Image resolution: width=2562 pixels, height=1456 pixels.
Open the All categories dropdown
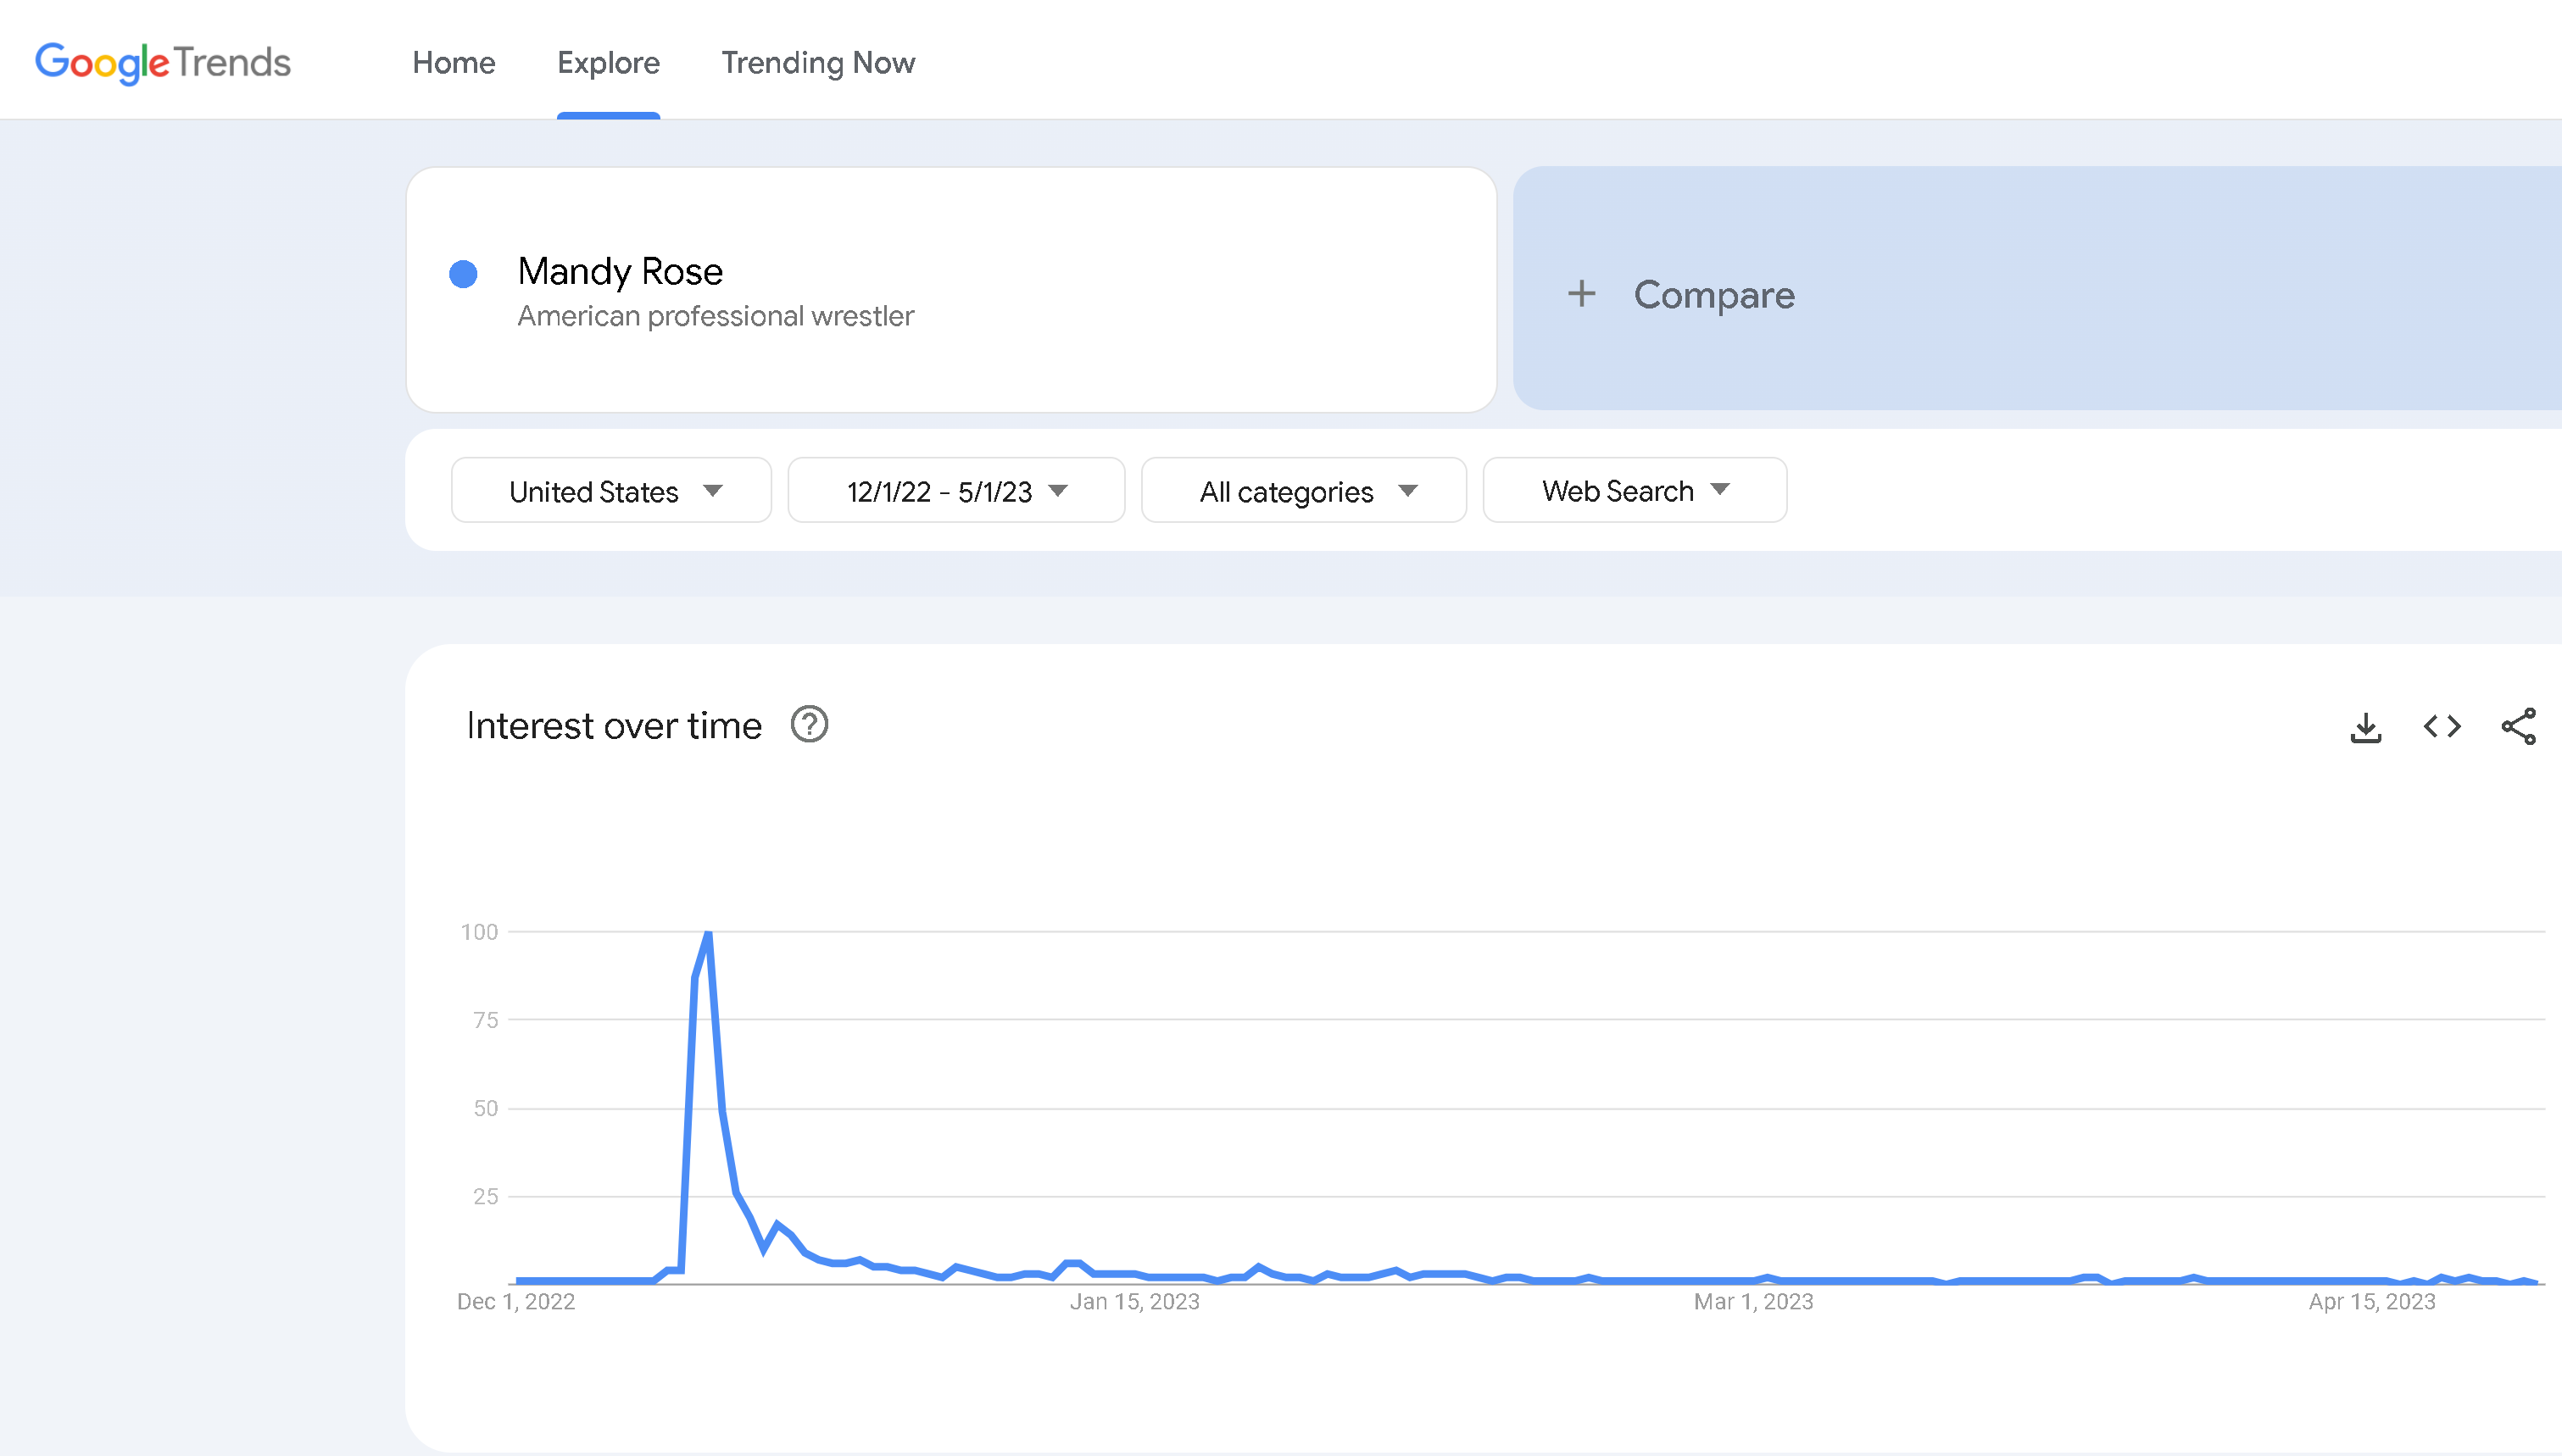pos(1303,491)
